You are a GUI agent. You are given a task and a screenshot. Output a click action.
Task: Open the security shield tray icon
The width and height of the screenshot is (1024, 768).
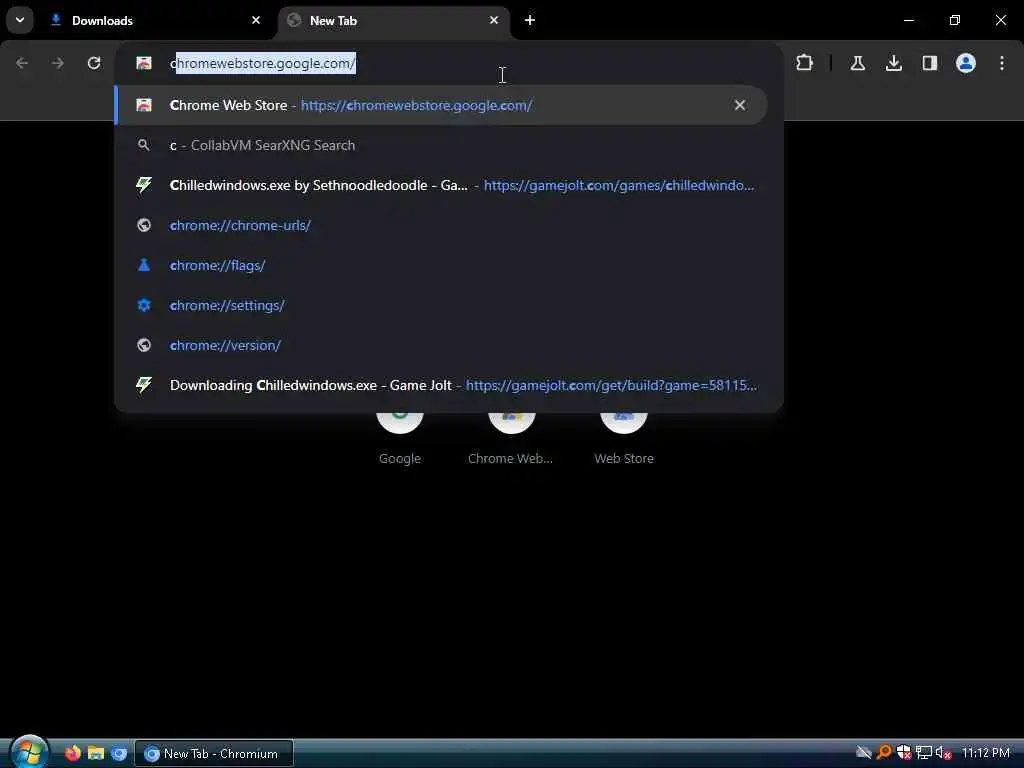tap(904, 753)
